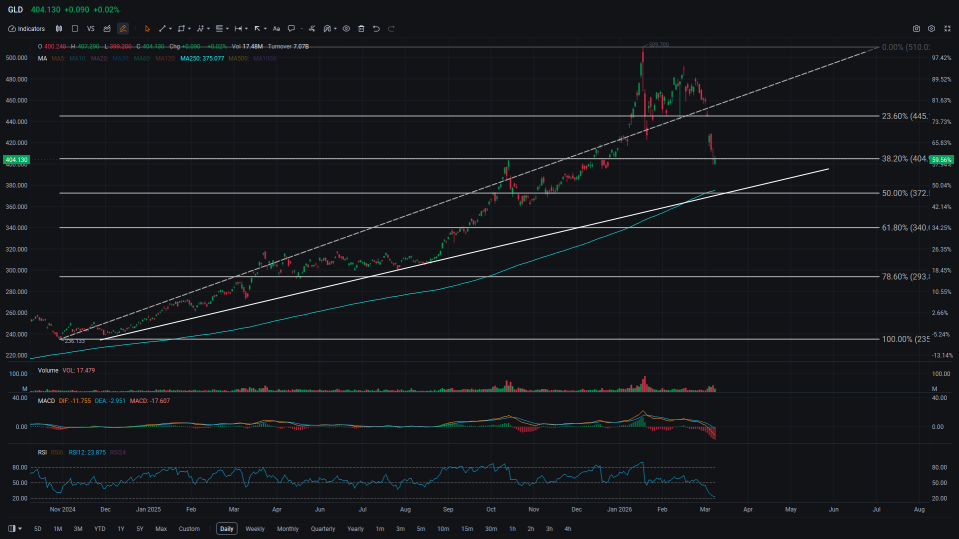Image resolution: width=959 pixels, height=539 pixels.
Task: Delete drawings with the trash icon
Action: point(361,29)
